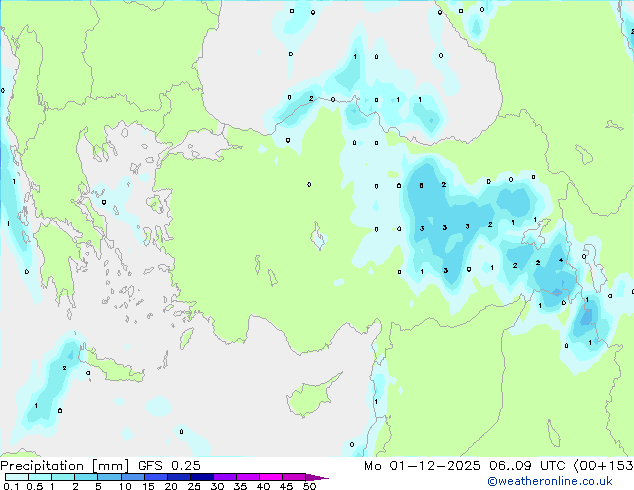Viewport: 634px width, 490px height.
Task: Select the "20" legend scale label
Action: pyautogui.click(x=171, y=486)
